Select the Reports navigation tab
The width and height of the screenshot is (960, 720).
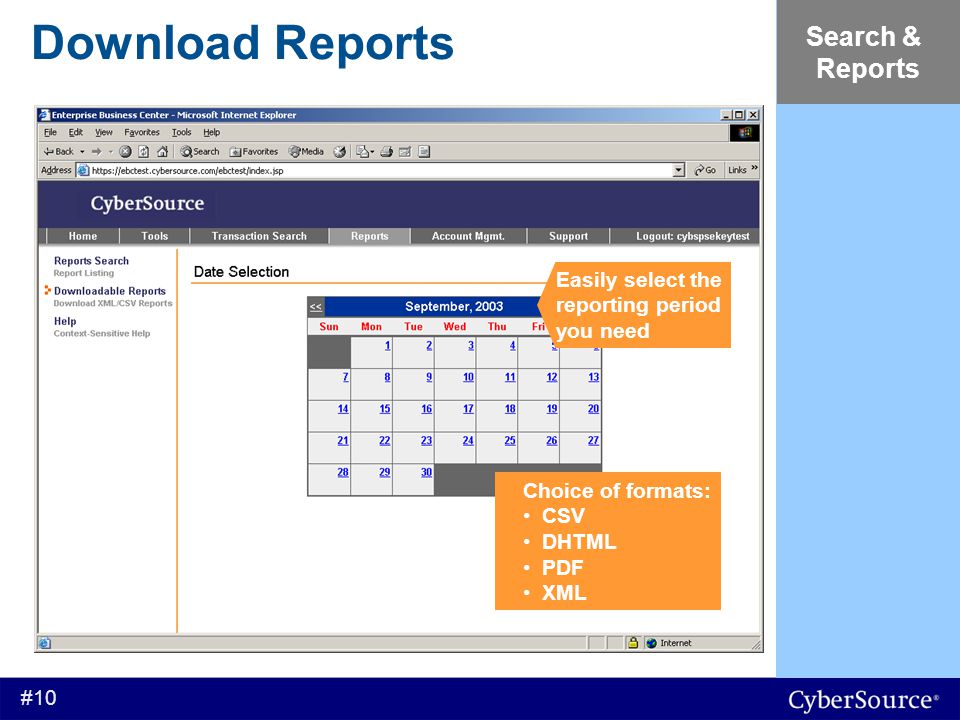pos(369,236)
